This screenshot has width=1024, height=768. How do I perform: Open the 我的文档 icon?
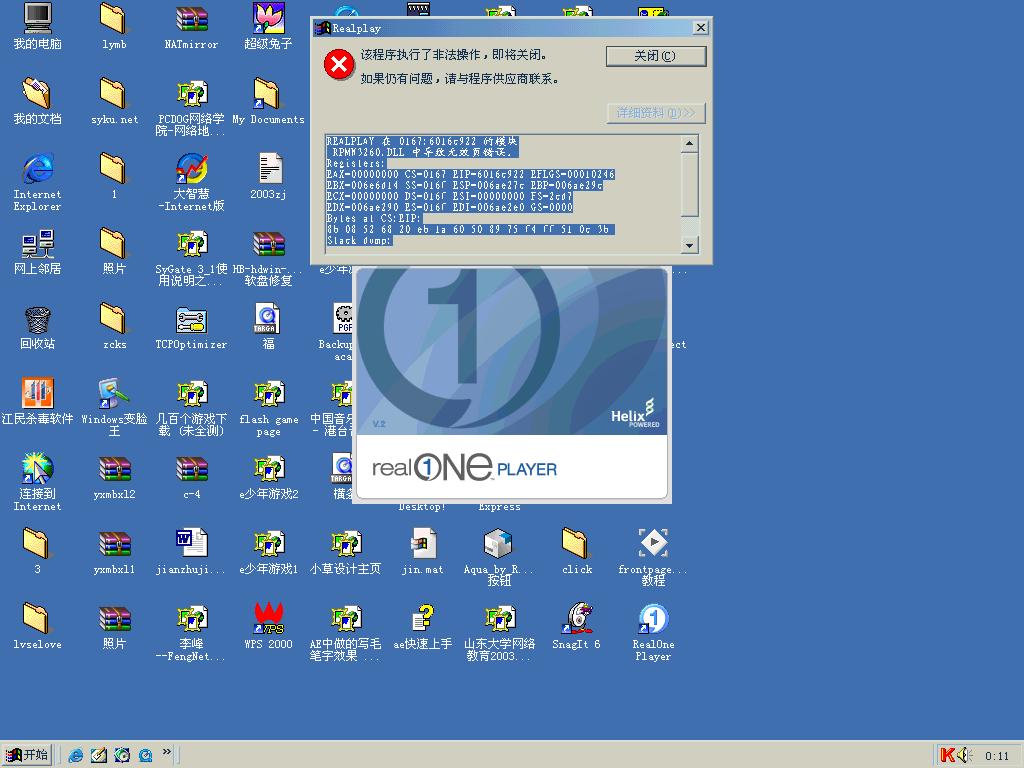pyautogui.click(x=37, y=93)
